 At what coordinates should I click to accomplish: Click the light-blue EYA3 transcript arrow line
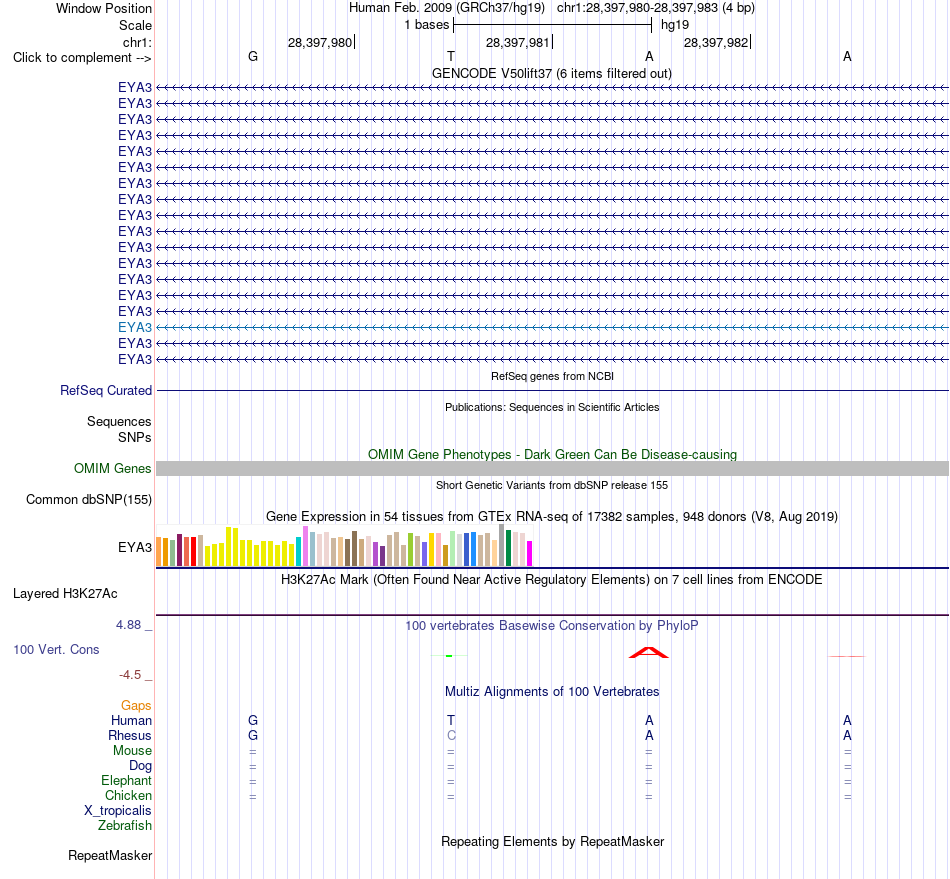[553, 327]
